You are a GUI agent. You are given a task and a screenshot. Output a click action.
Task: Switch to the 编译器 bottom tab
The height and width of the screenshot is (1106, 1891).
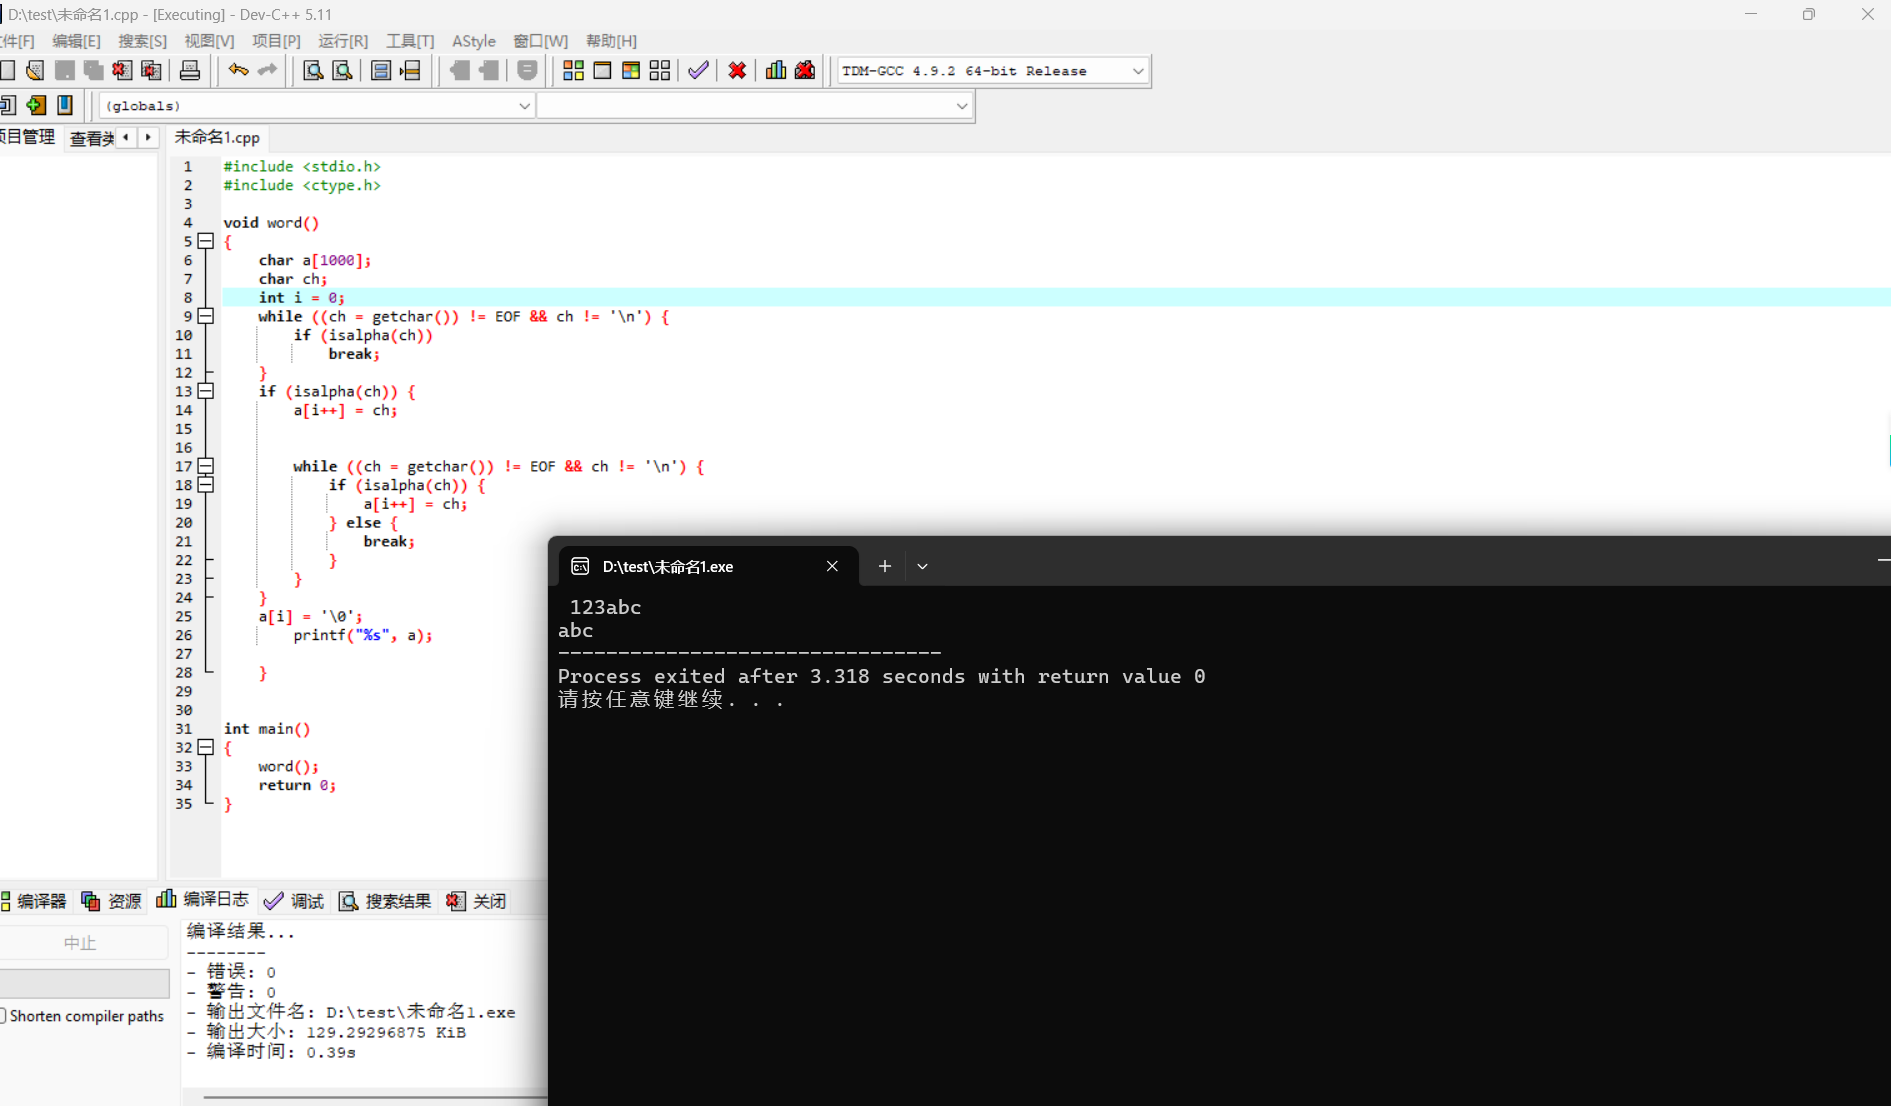[x=34, y=901]
